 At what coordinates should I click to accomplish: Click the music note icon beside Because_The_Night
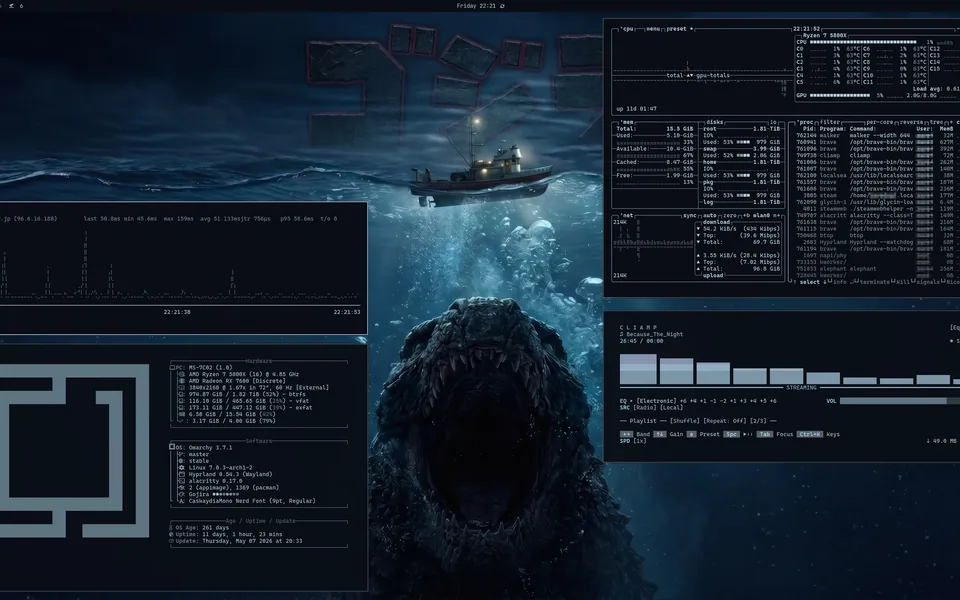[x=622, y=334]
